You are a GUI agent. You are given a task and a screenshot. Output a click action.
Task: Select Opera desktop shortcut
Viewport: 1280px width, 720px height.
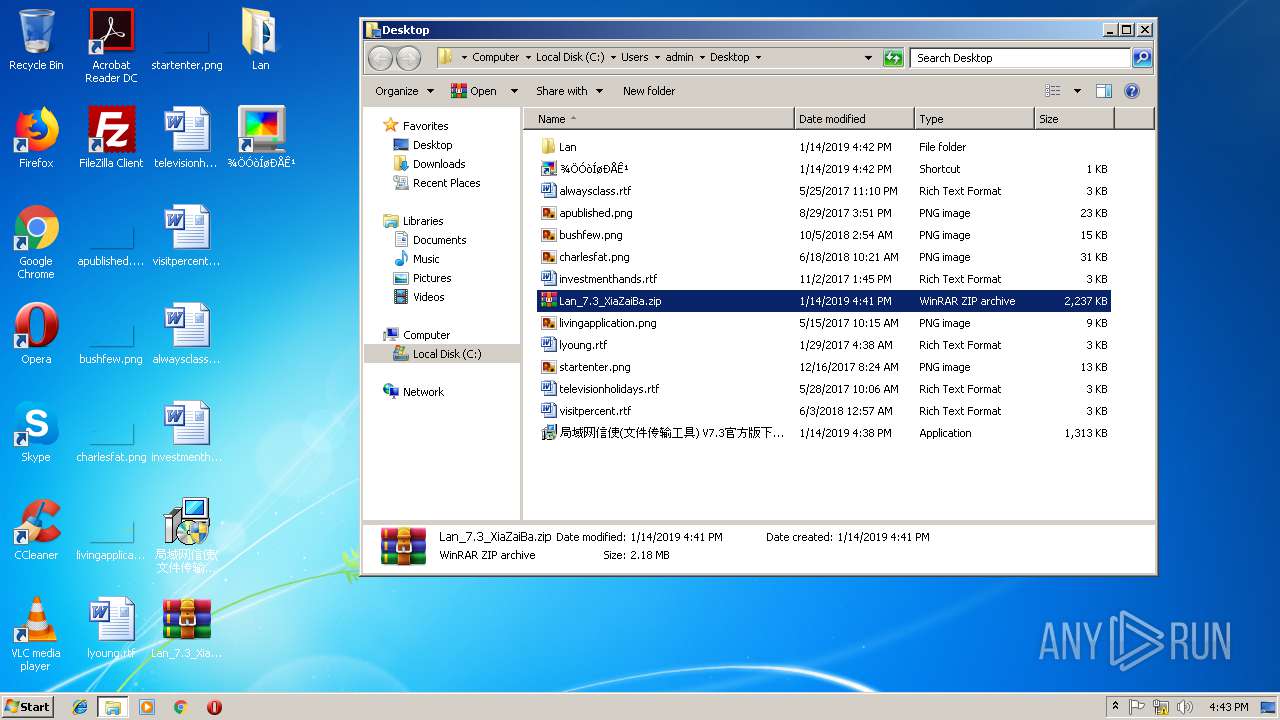click(36, 334)
